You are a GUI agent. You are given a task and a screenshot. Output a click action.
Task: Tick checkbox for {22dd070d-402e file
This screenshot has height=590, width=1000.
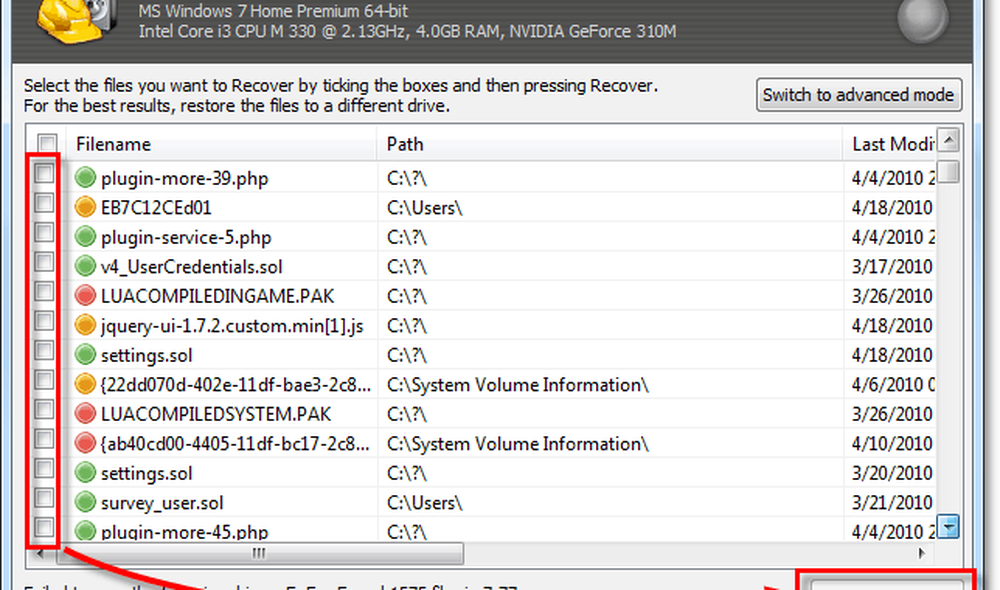coord(44,380)
